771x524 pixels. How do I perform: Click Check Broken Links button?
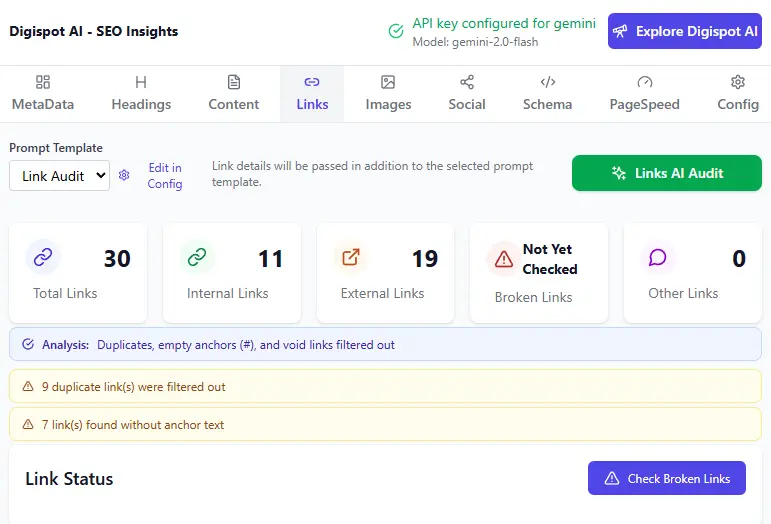[x=667, y=478]
